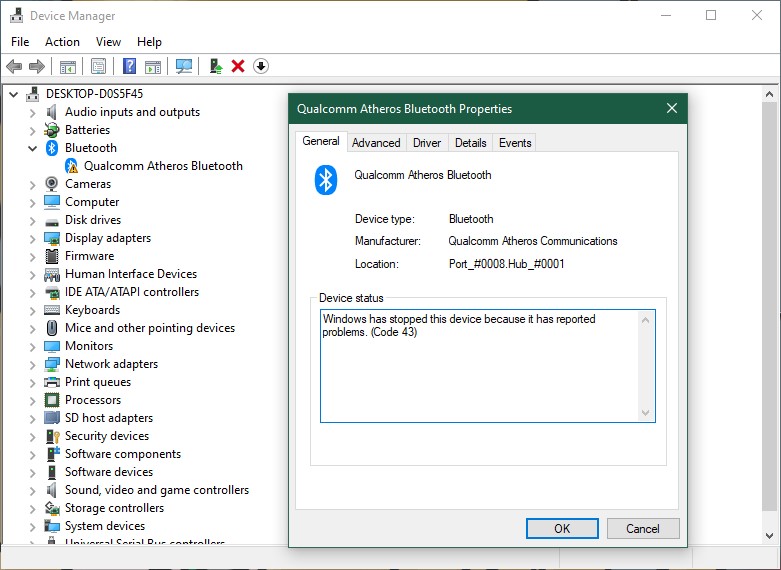Click Device Manager scrollbar up arrow
The height and width of the screenshot is (570, 781).
point(769,94)
